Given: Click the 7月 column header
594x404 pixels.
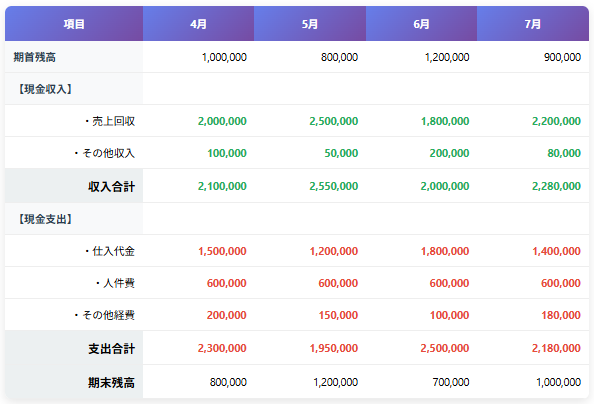Looking at the screenshot, I should point(533,24).
